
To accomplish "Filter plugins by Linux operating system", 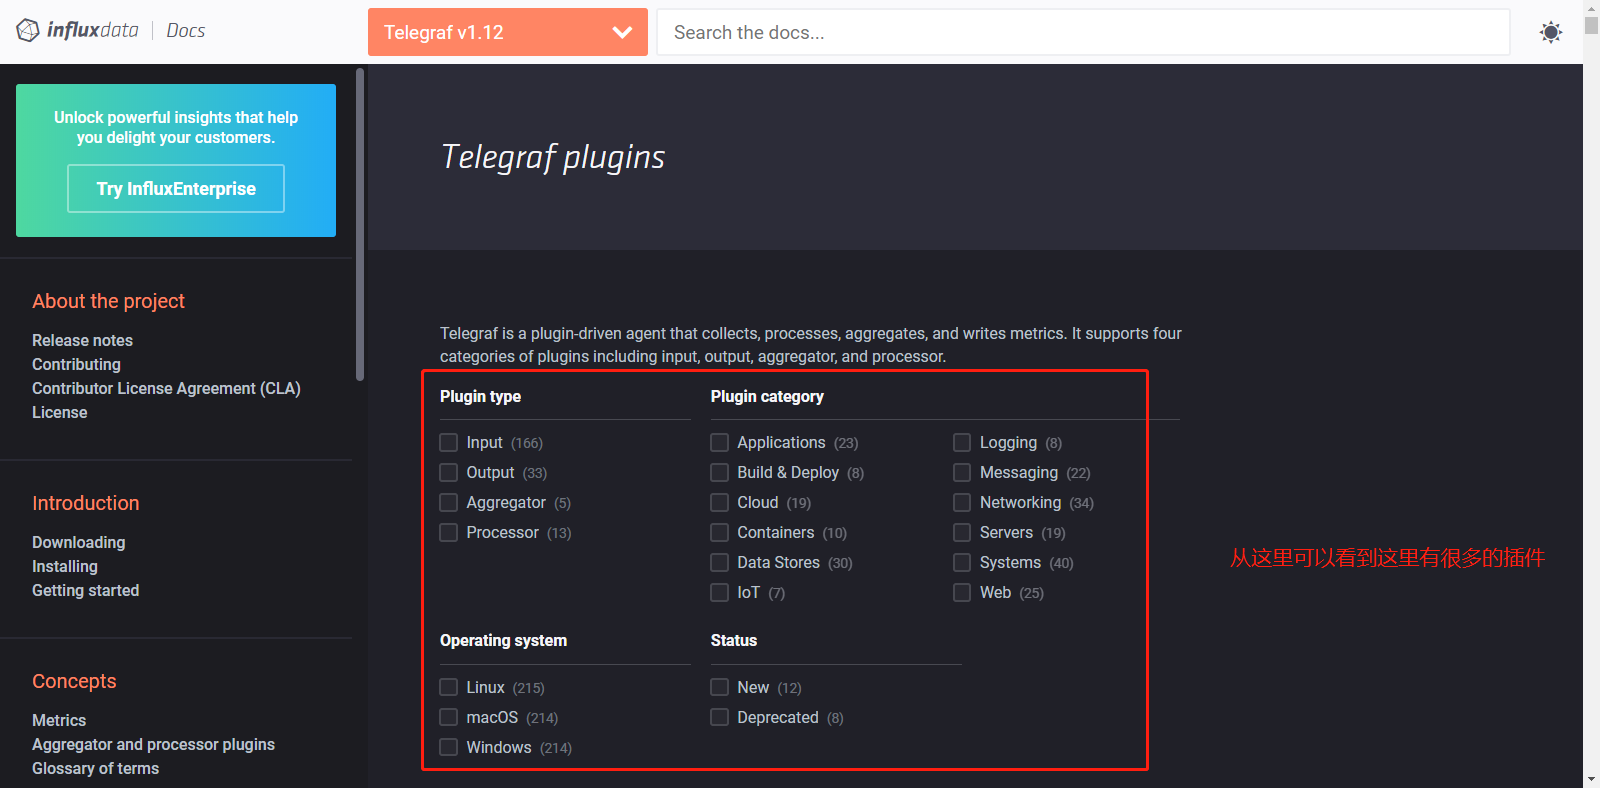I will coord(449,687).
